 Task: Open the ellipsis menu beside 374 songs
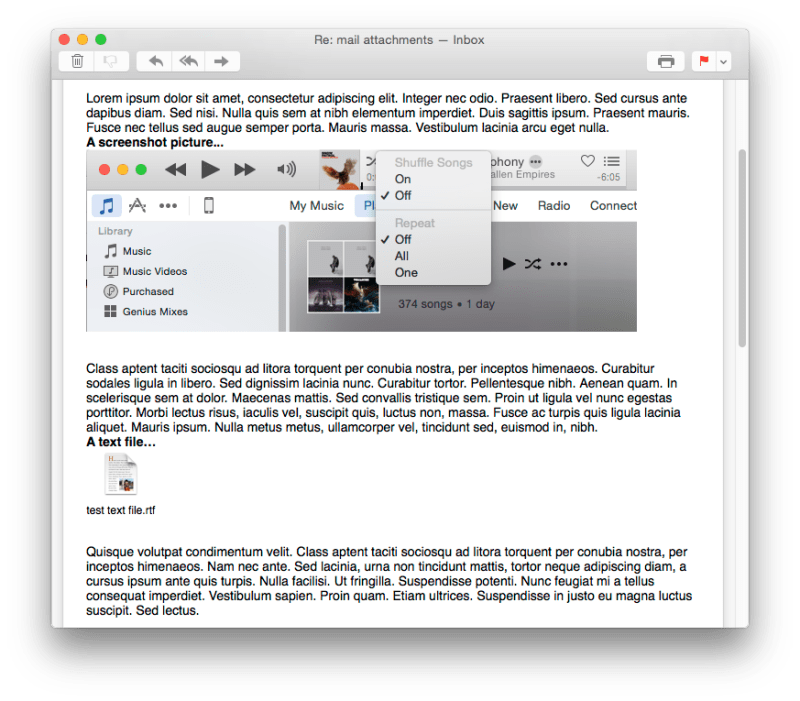tap(557, 263)
